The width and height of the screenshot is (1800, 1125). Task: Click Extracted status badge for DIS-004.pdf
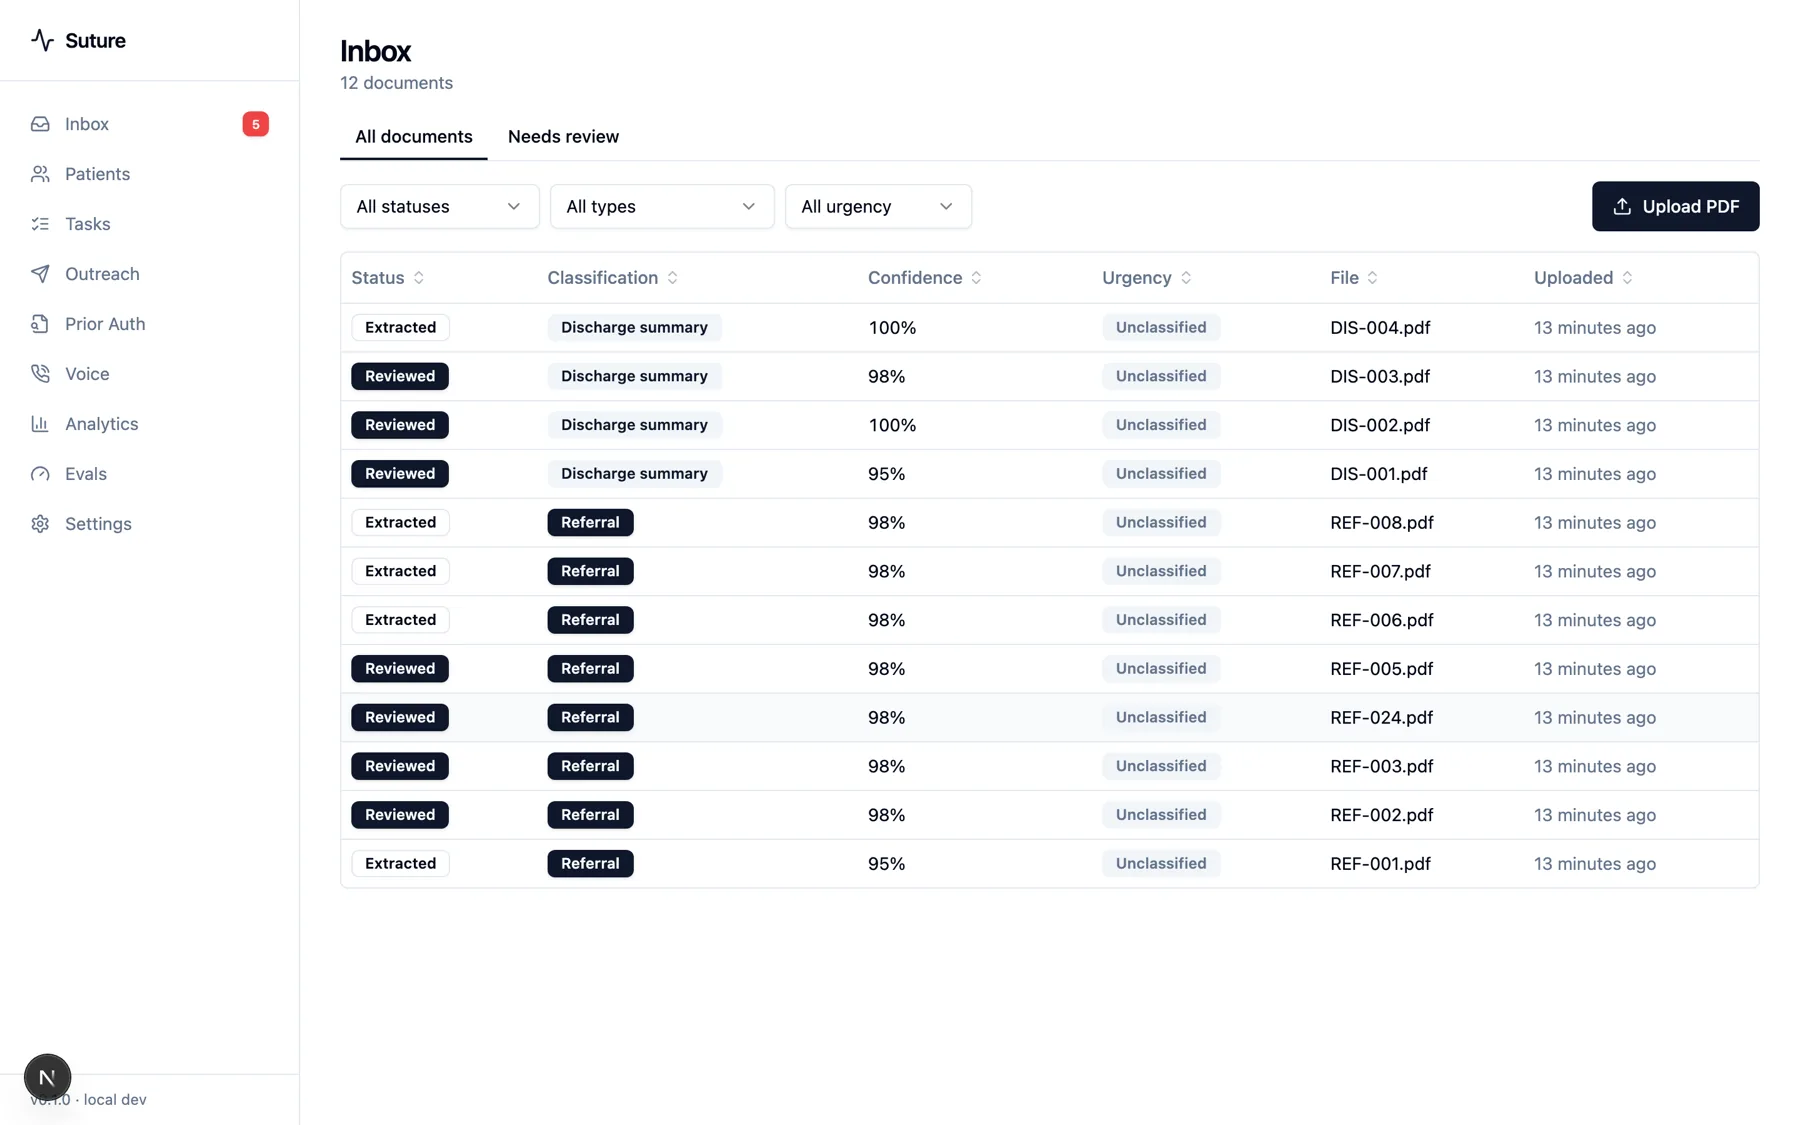pos(400,327)
